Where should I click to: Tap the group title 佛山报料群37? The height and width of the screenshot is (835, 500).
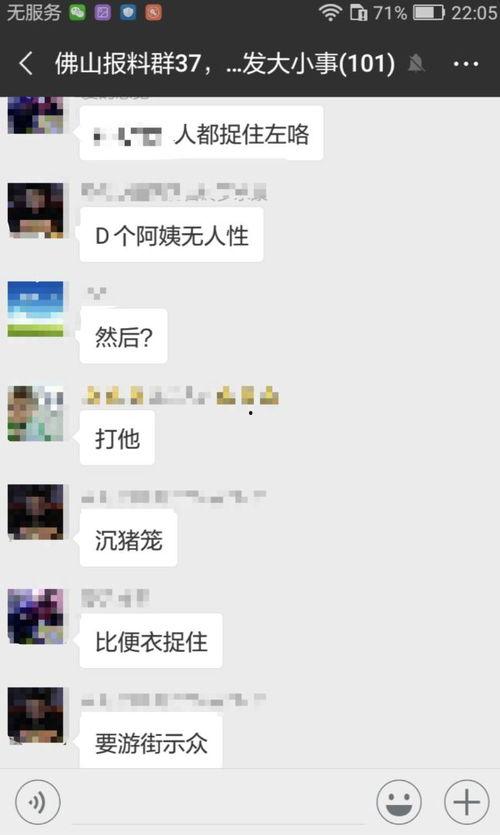pos(127,64)
